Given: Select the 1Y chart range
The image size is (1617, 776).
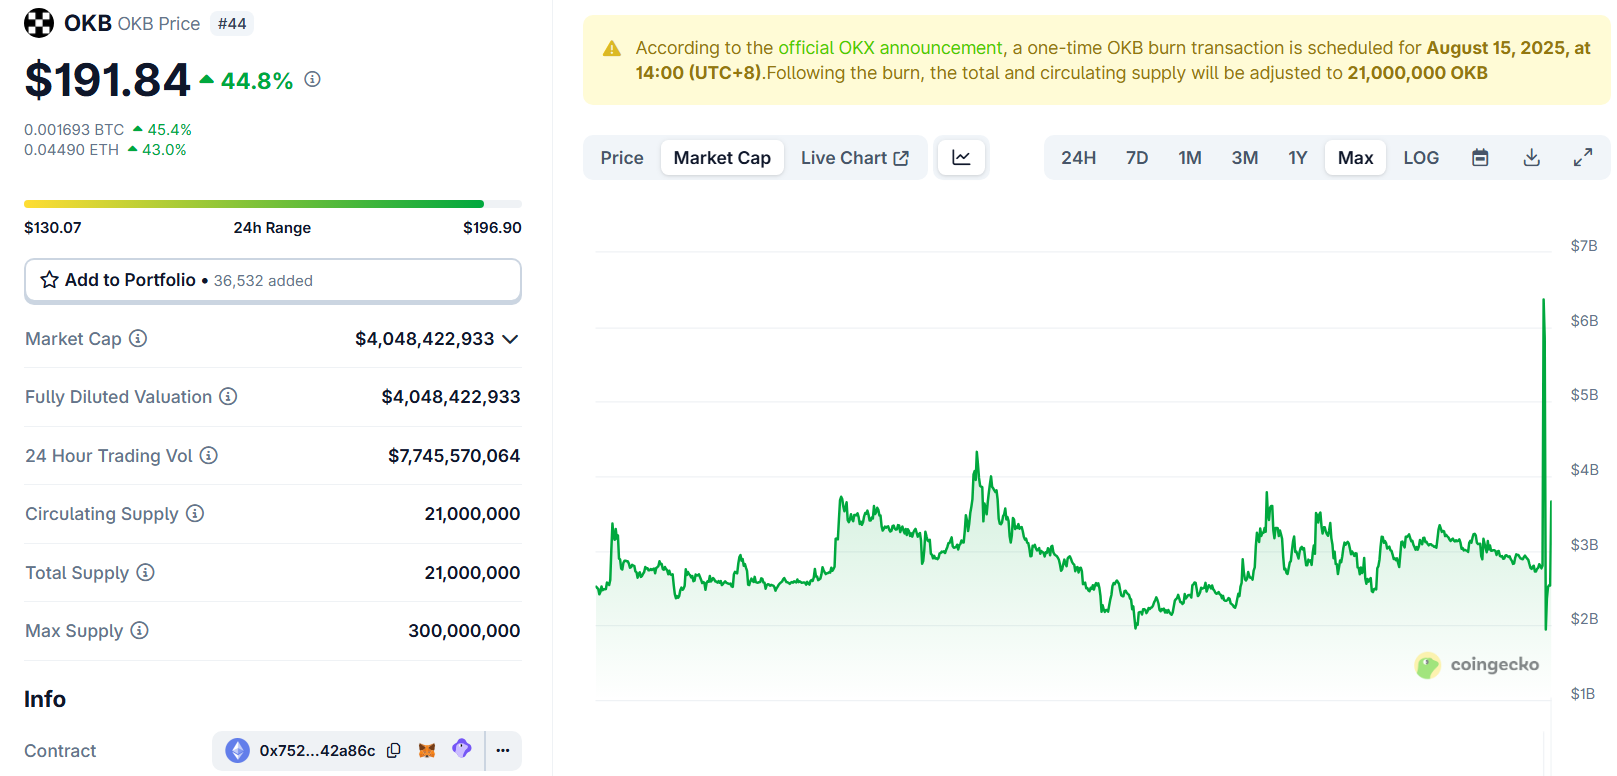Looking at the screenshot, I should (1297, 158).
